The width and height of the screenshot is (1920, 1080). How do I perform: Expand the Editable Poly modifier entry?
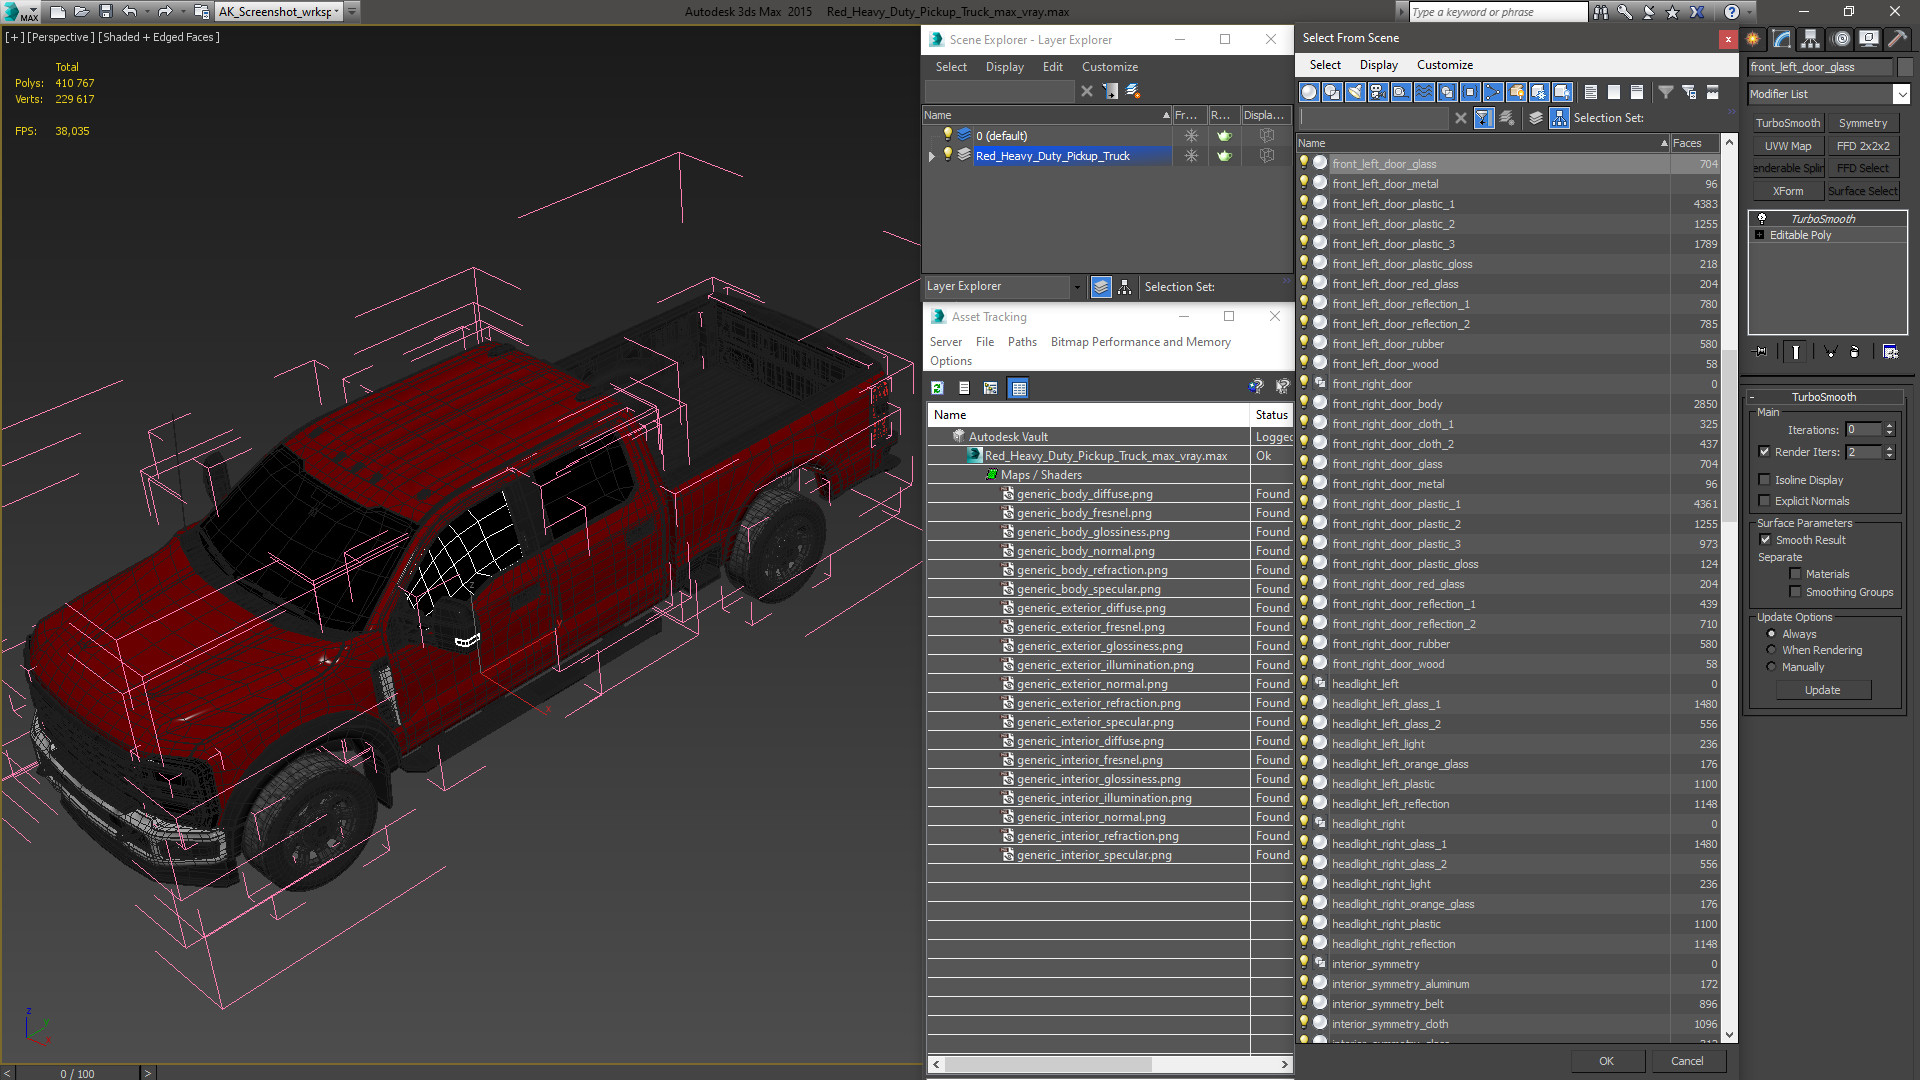[1760, 235]
